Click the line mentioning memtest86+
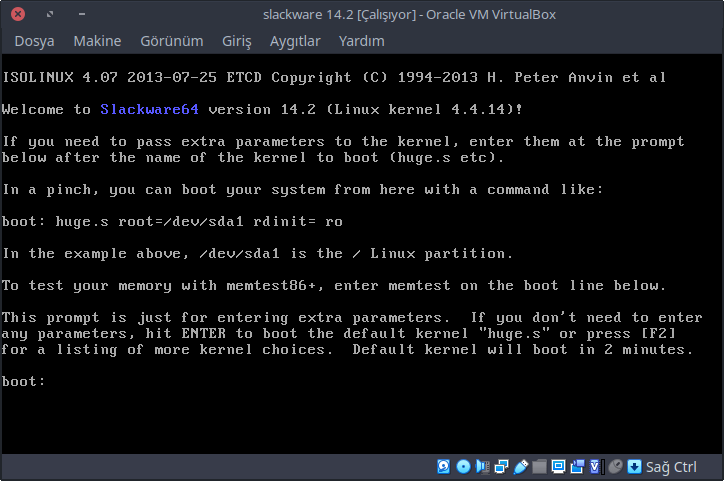Screen dimensions: 724x481 pos(334,286)
